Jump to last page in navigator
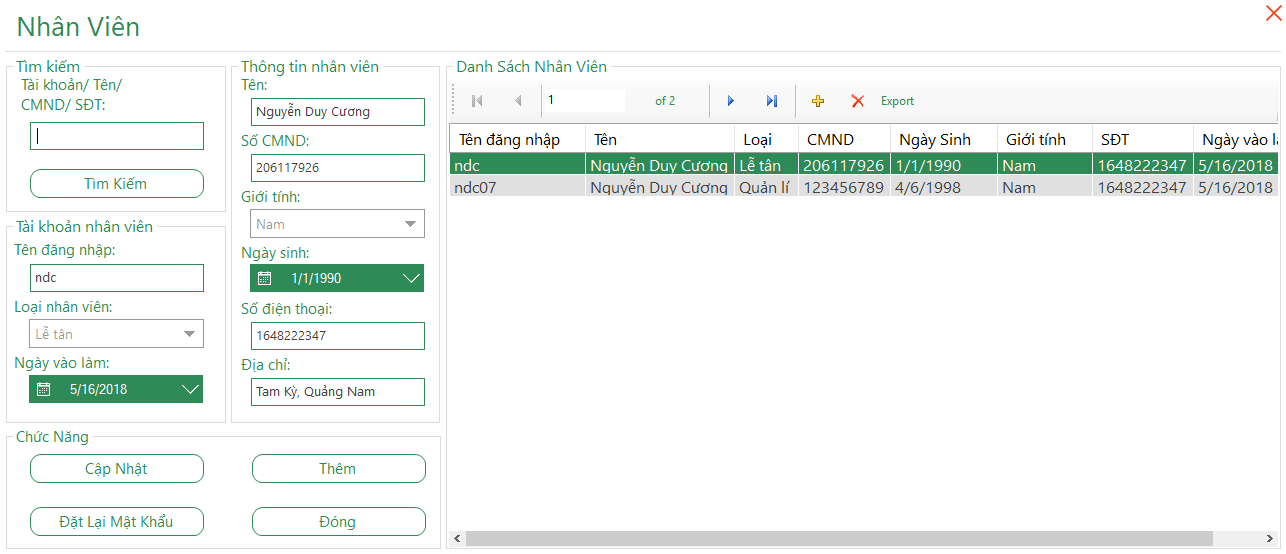The height and width of the screenshot is (554, 1286). click(x=771, y=101)
